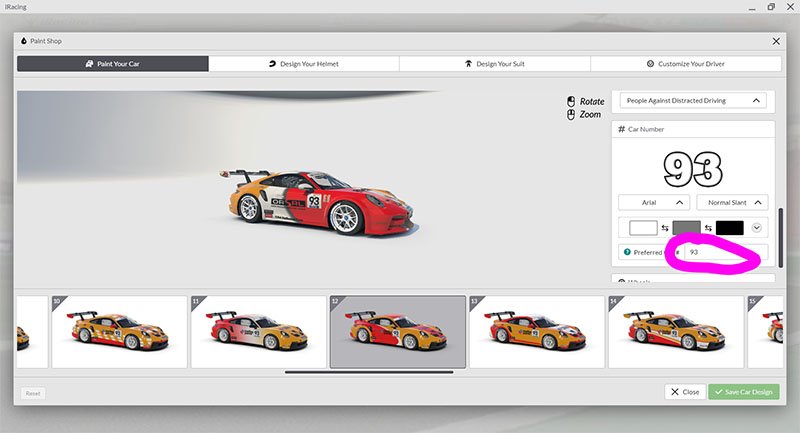Open the People Against Distracted Driving dropdown
Screen dimensions: 800x433
[692, 100]
